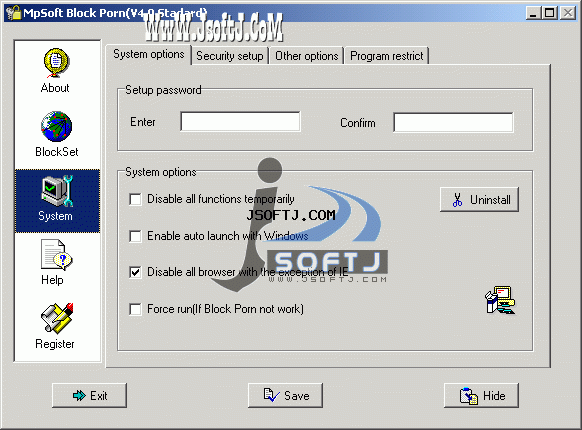582x430 pixels.
Task: Toggle Disable all functions temporarily
Action: (135, 199)
